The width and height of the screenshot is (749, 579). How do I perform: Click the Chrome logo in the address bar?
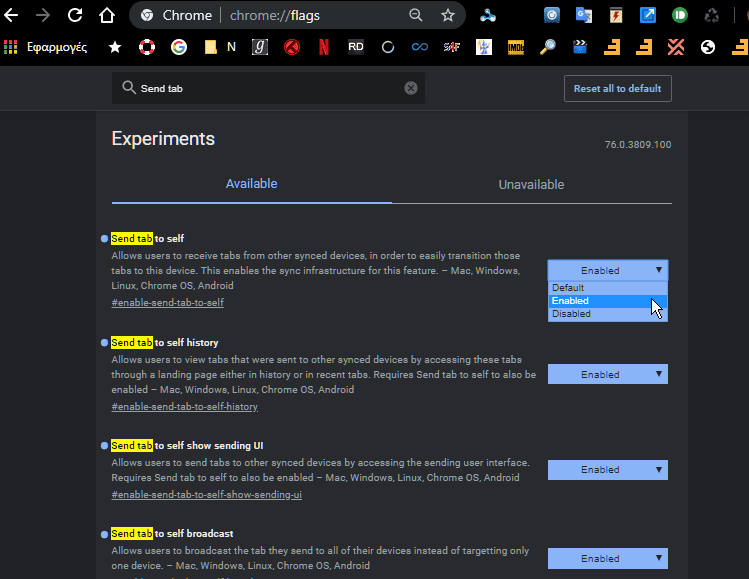[x=147, y=15]
